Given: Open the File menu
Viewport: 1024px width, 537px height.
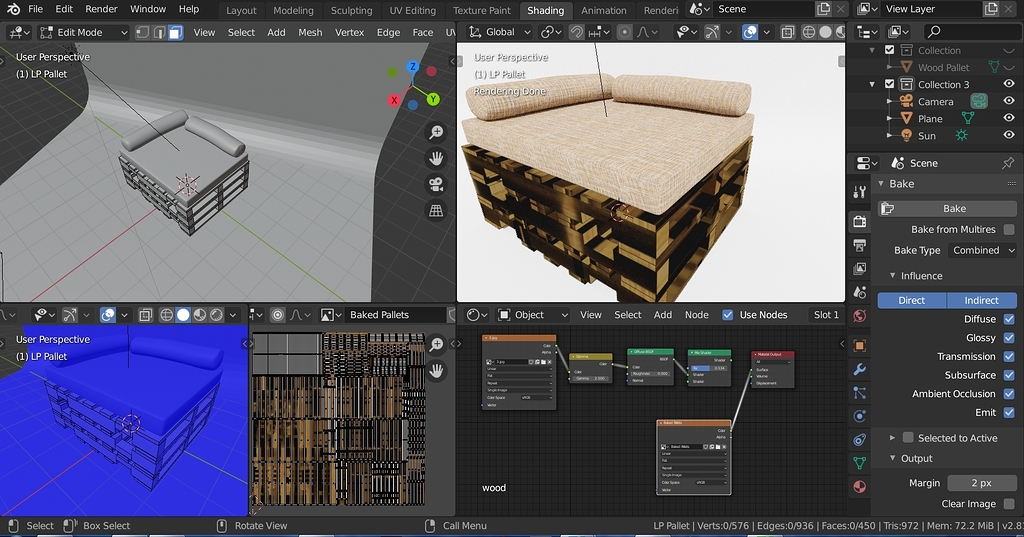Looking at the screenshot, I should pos(36,9).
